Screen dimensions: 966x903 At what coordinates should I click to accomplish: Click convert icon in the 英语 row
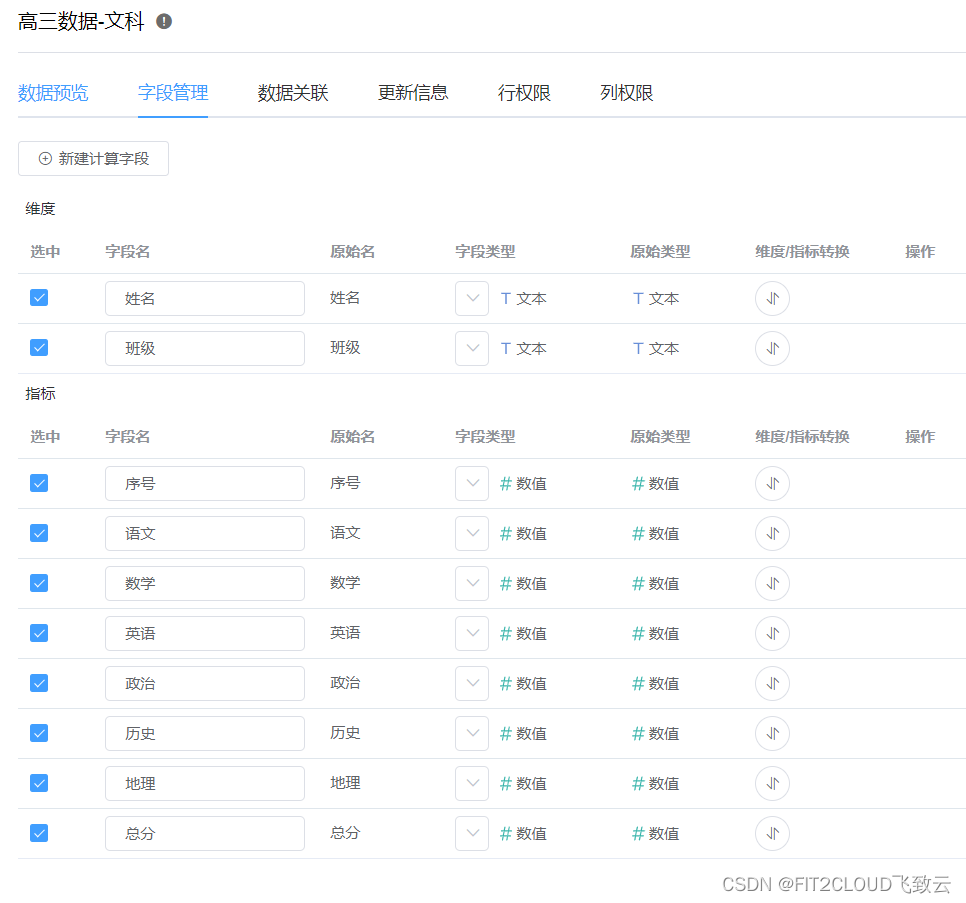coord(772,633)
